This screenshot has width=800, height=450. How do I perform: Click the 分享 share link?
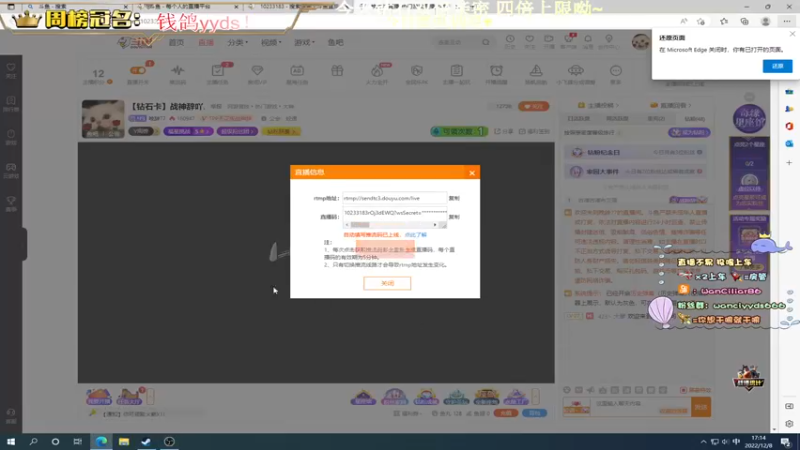[x=504, y=131]
